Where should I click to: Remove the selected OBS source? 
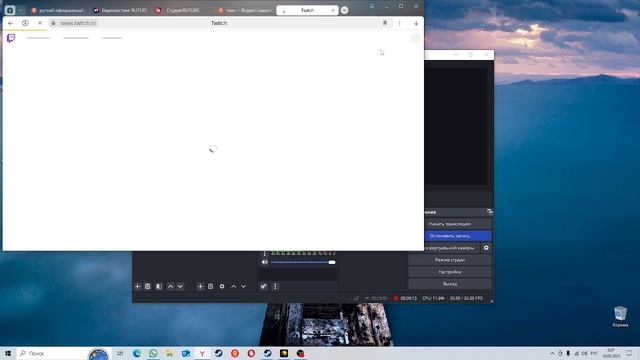point(211,287)
